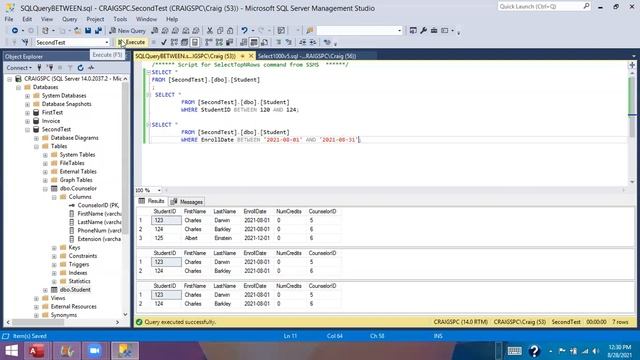Expand the FirstTest database node
Image resolution: width=640 pixels, height=360 pixels.
(x=27, y=113)
